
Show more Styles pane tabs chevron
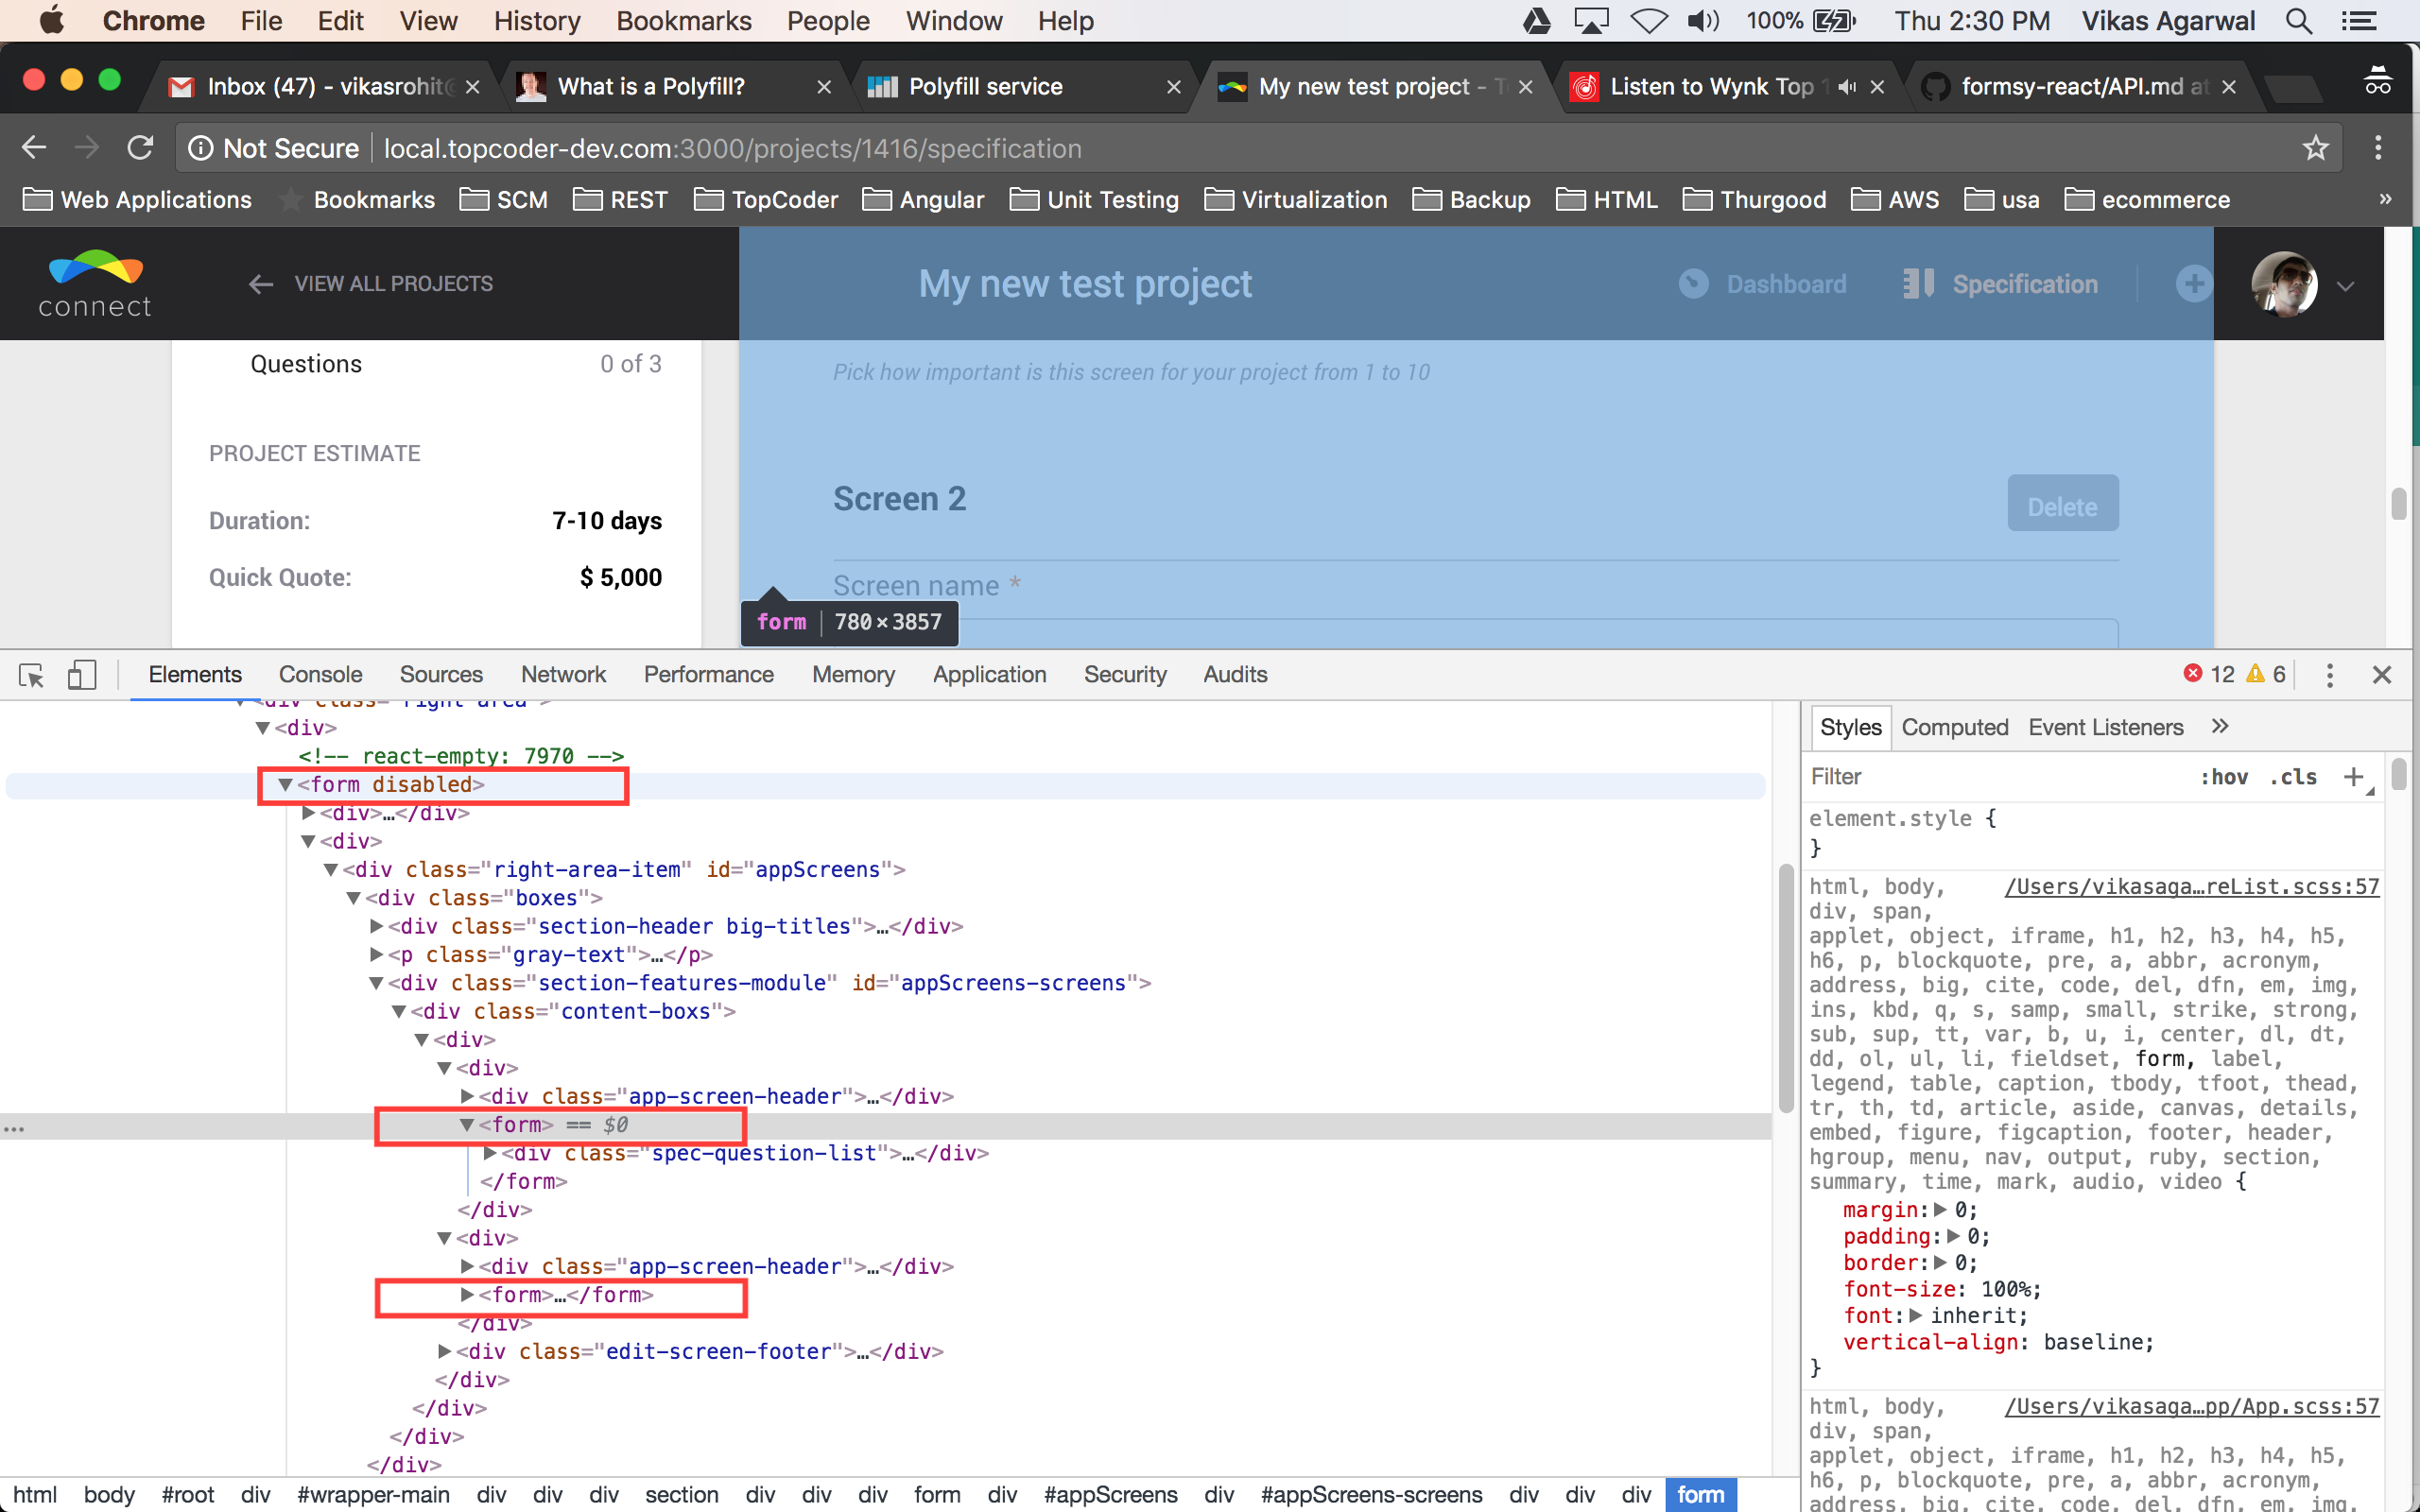point(2220,727)
